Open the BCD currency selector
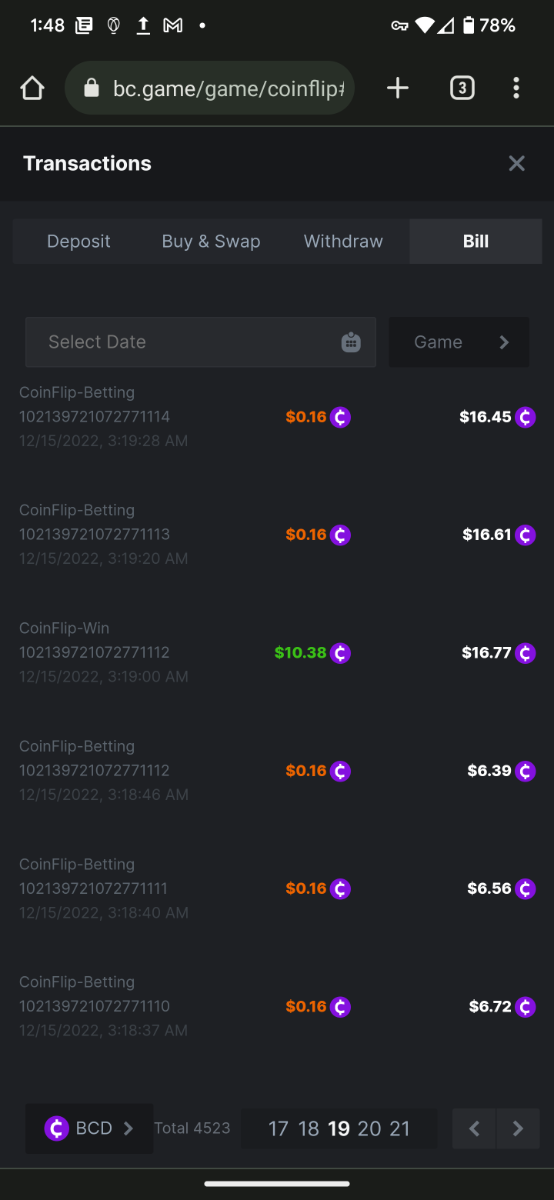Screen dimensions: 554x1200 pos(89,1128)
